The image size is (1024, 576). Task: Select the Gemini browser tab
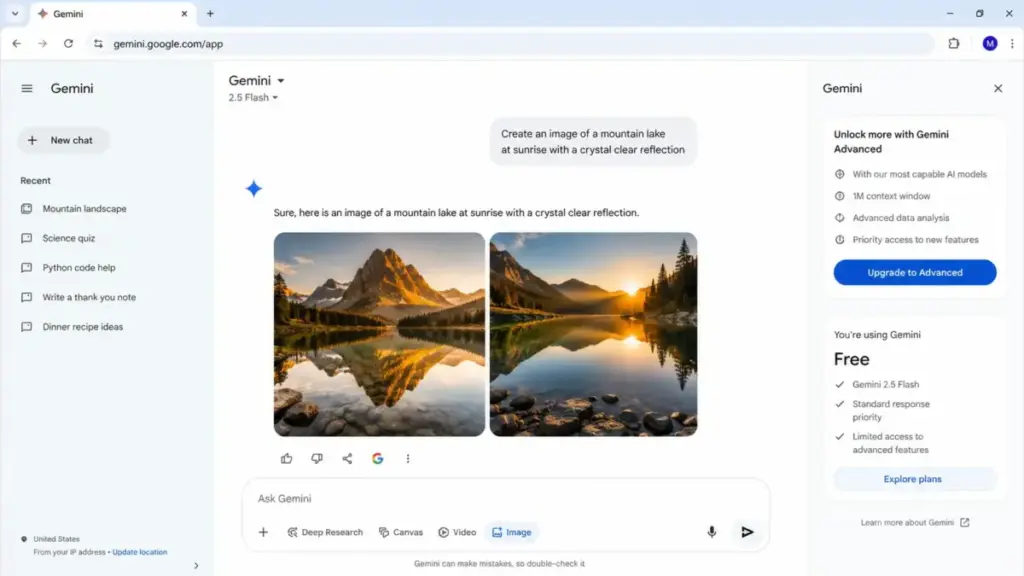click(111, 14)
